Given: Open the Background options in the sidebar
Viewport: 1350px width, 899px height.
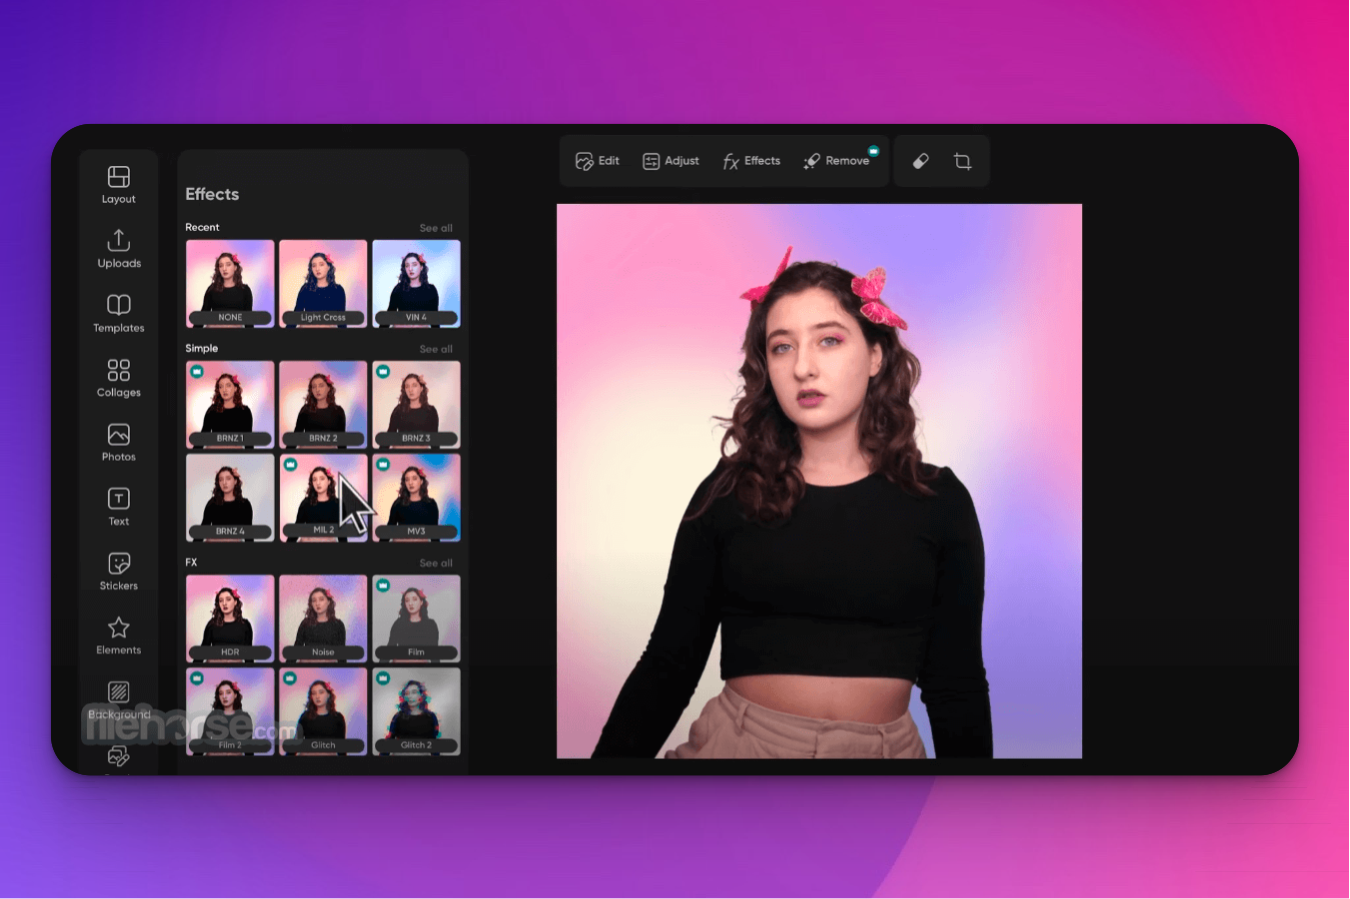Looking at the screenshot, I should (119, 700).
